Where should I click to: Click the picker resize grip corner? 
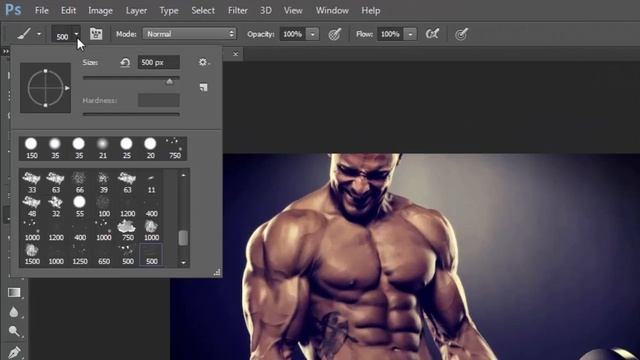[217, 272]
